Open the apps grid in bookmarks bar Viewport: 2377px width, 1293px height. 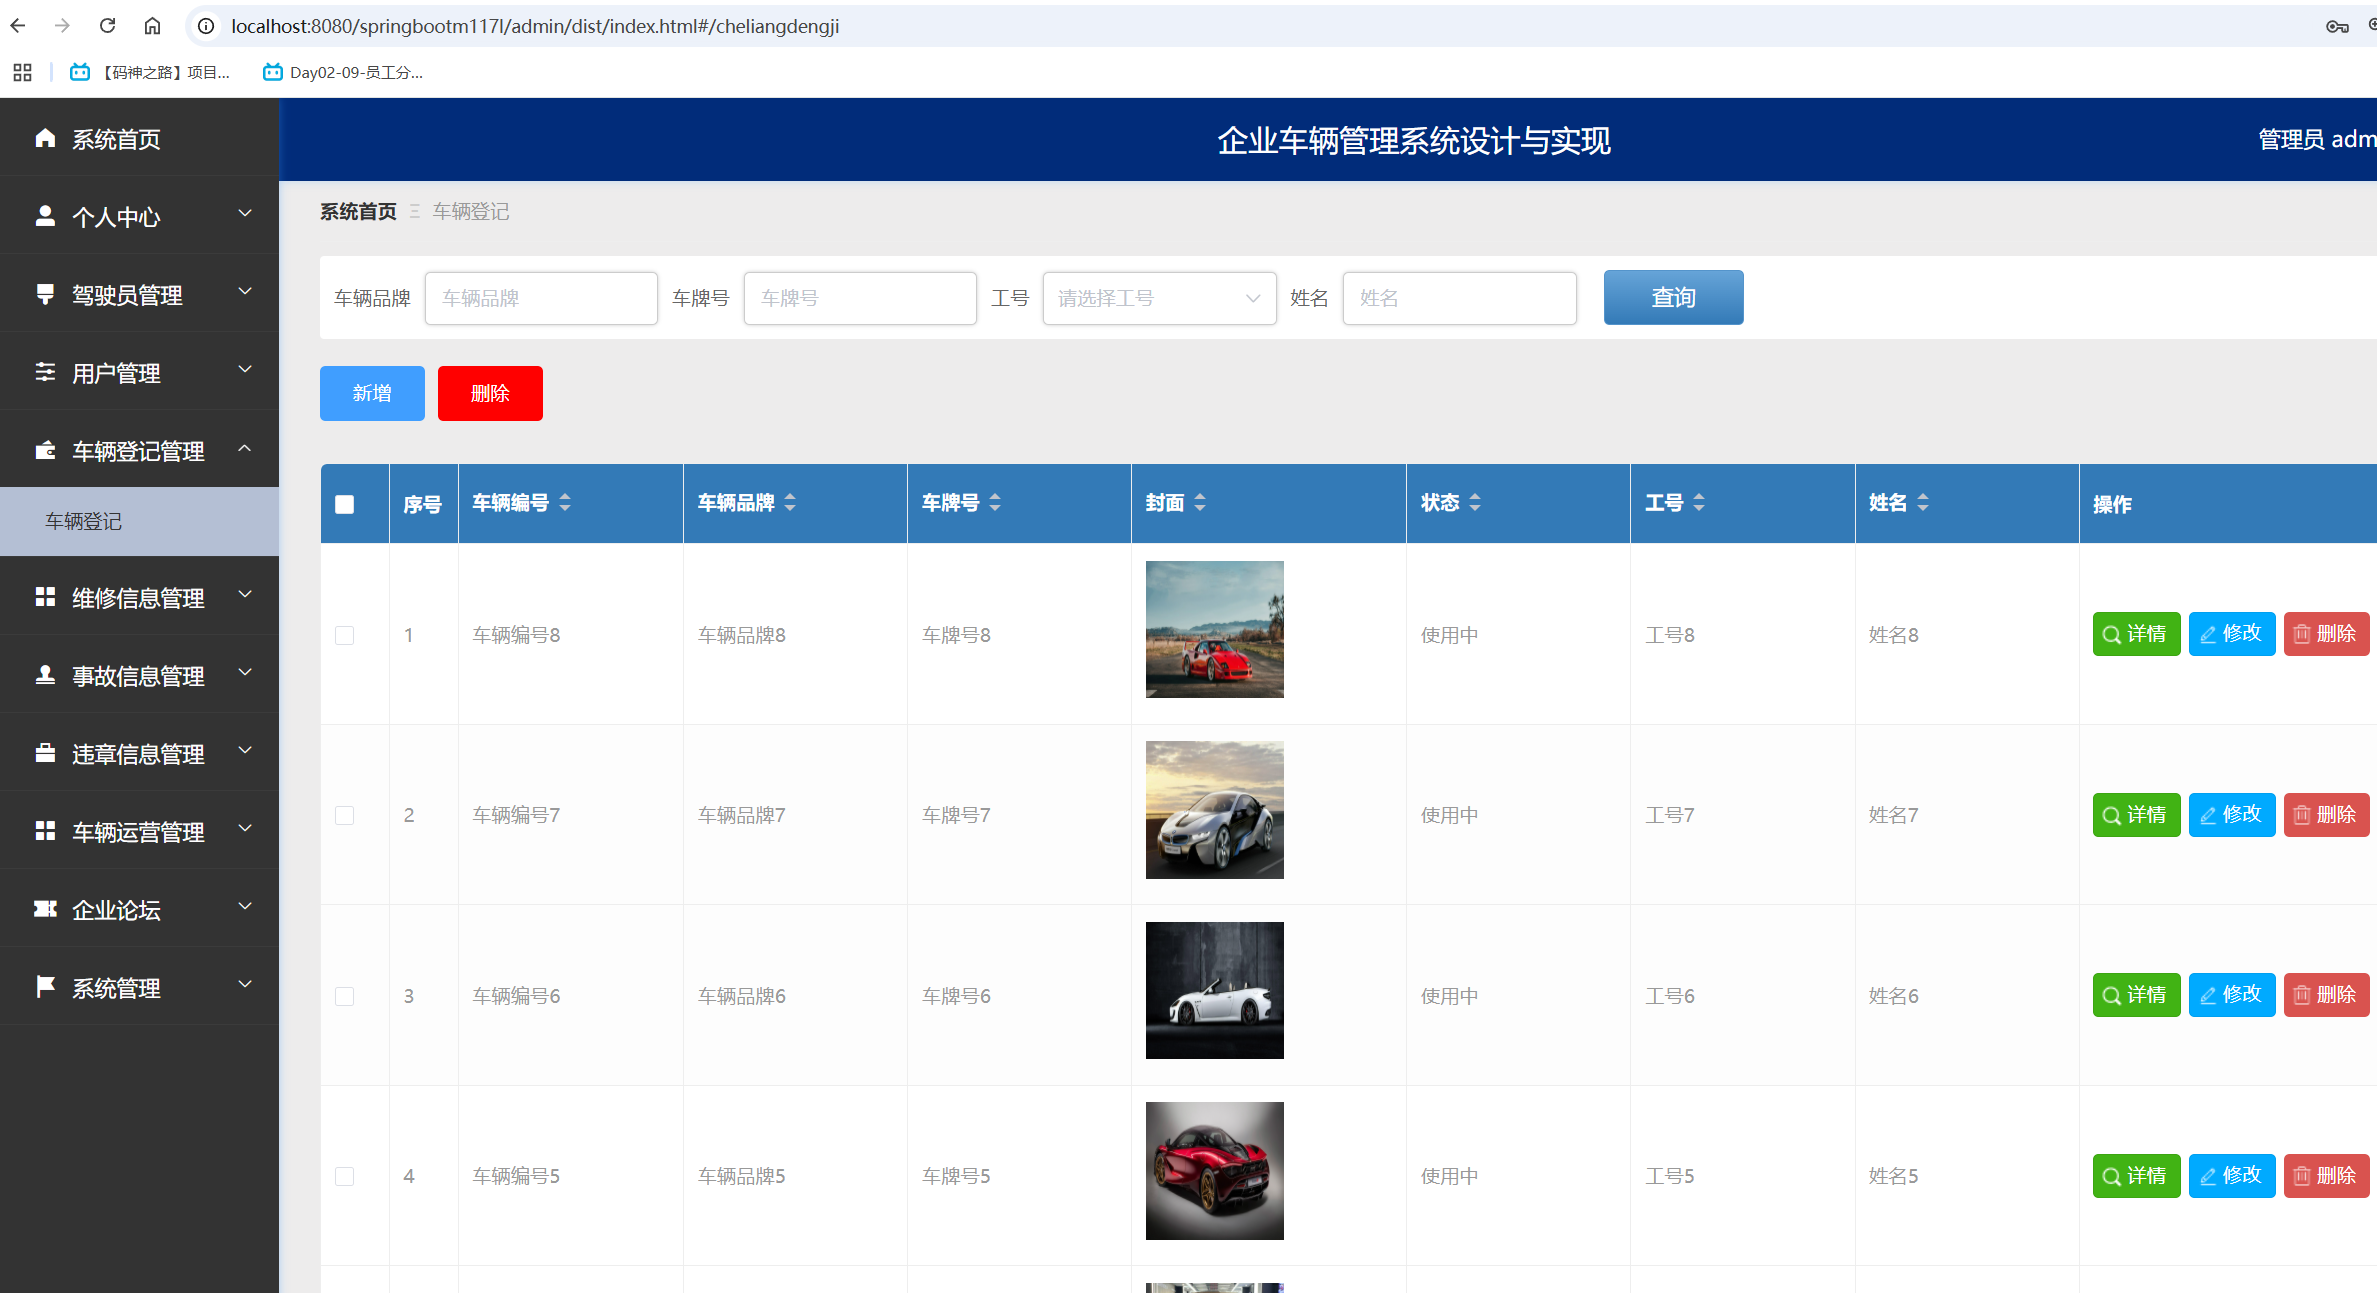[x=22, y=72]
